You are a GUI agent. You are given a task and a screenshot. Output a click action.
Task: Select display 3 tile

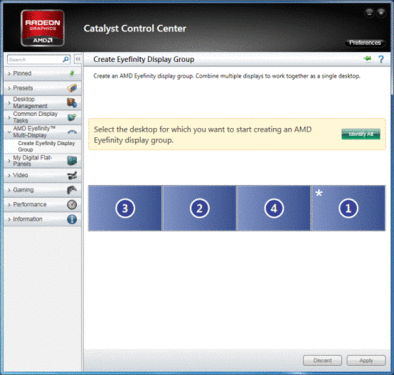pyautogui.click(x=125, y=208)
